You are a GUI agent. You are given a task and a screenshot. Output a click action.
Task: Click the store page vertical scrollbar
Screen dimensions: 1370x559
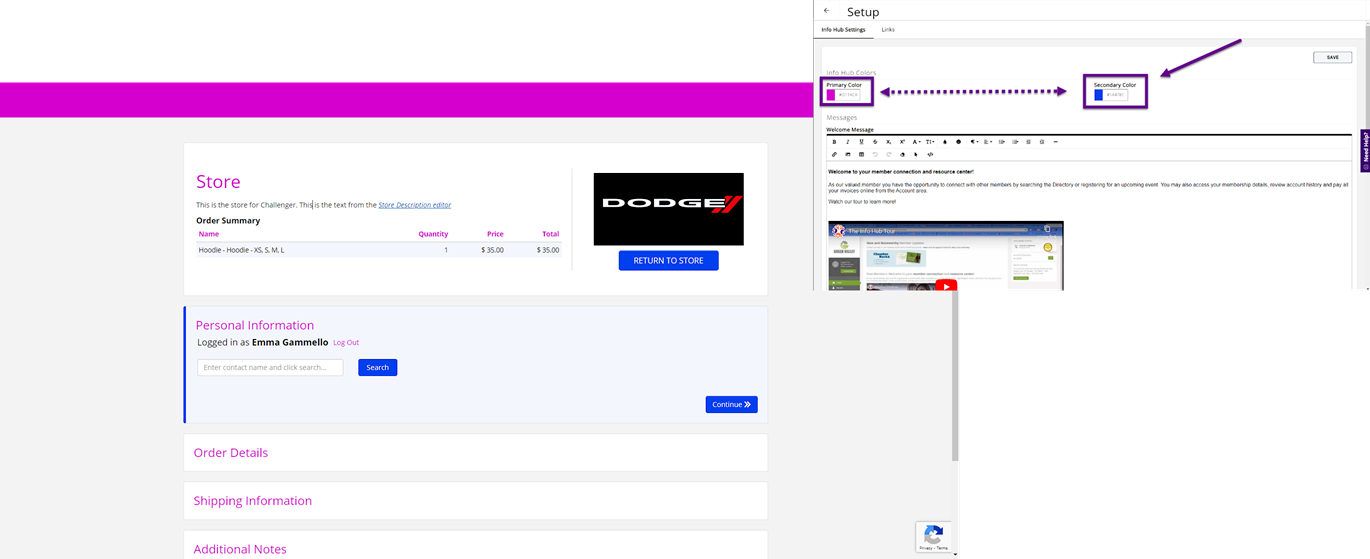[x=955, y=376]
